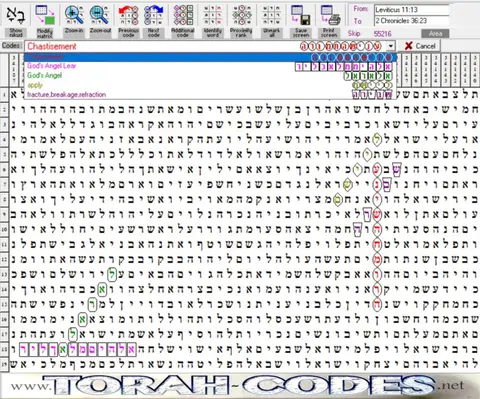
Task: Select highlighted Chastisement entry in dropdown list
Action: [210, 57]
